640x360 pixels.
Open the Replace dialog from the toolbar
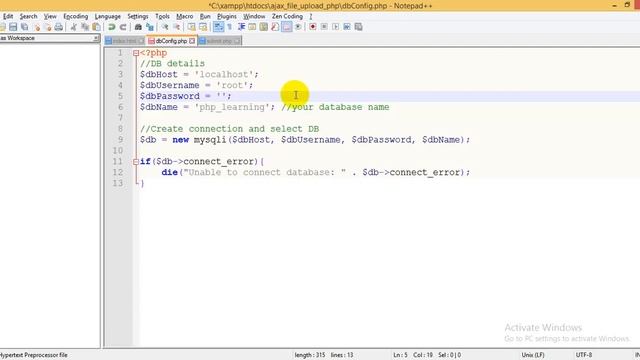pyautogui.click(x=150, y=27)
